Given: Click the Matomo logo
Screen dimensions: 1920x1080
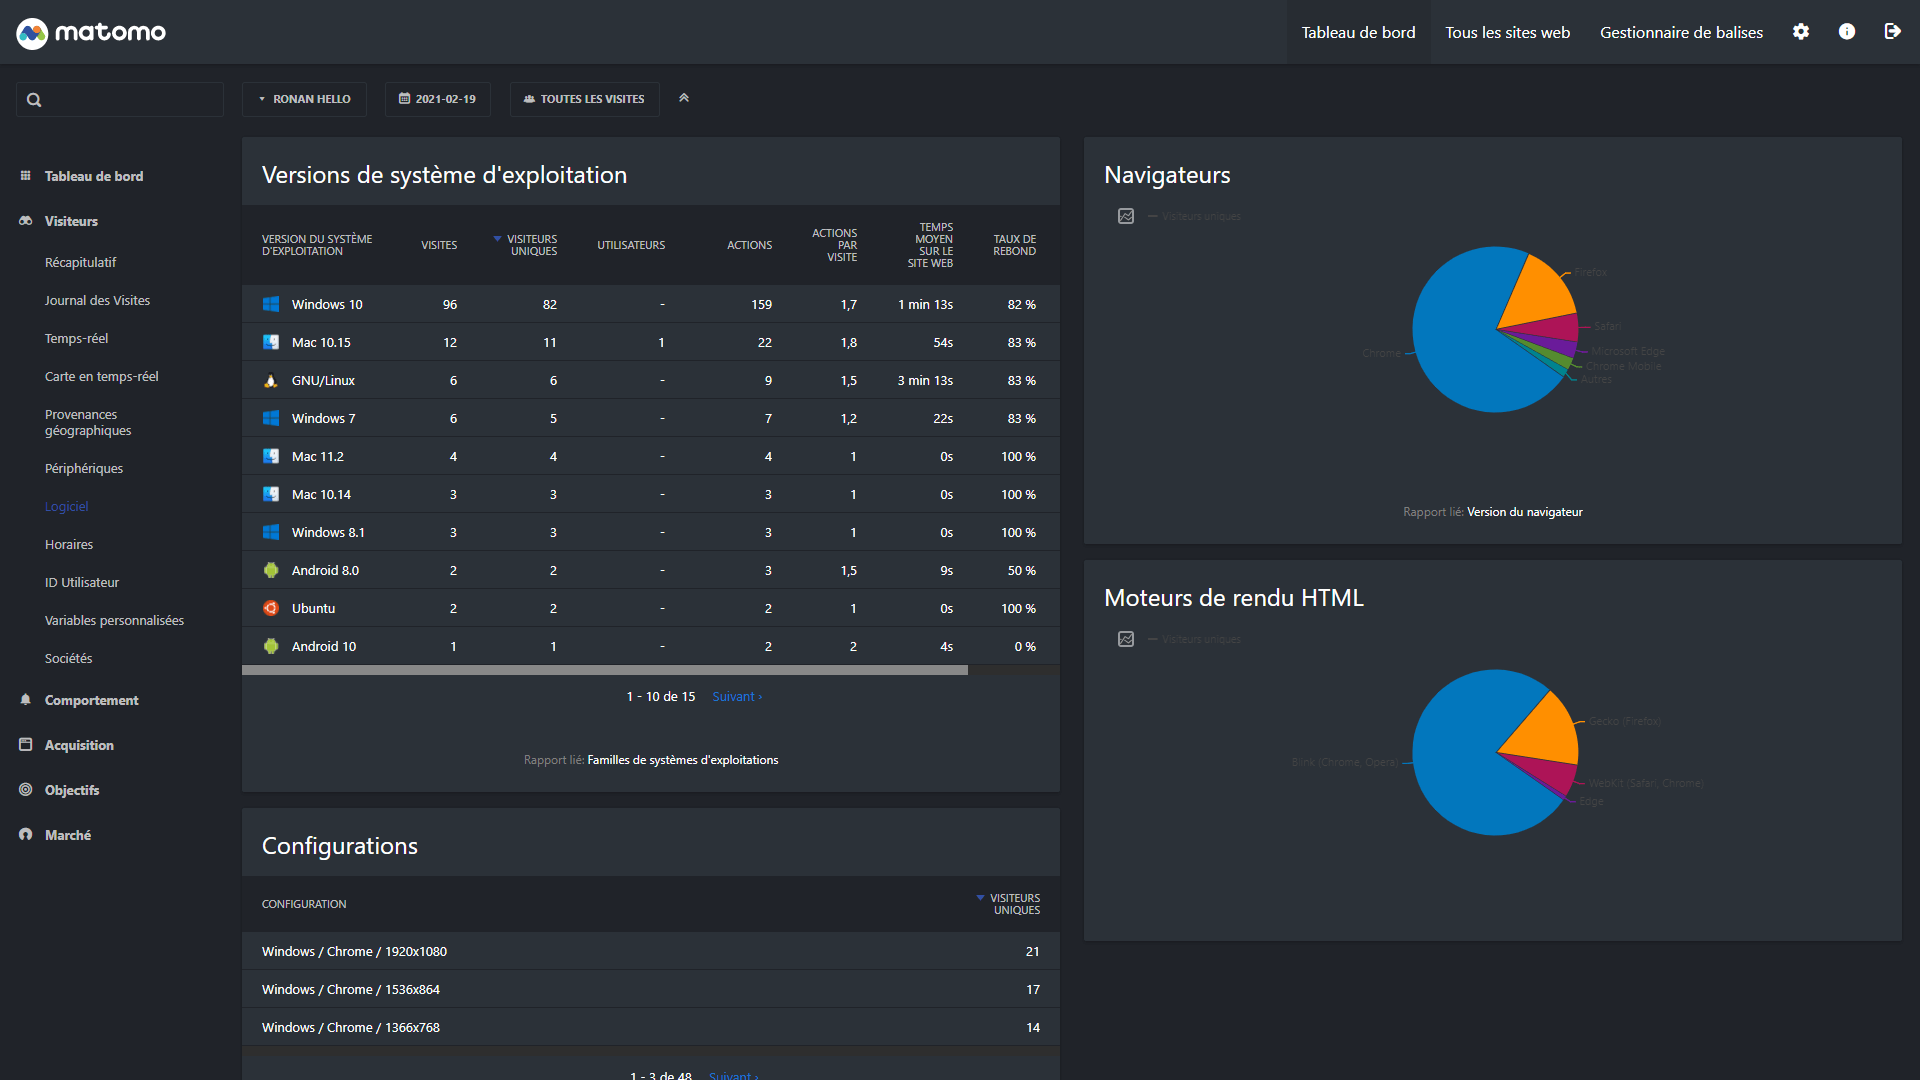Looking at the screenshot, I should pos(91,32).
